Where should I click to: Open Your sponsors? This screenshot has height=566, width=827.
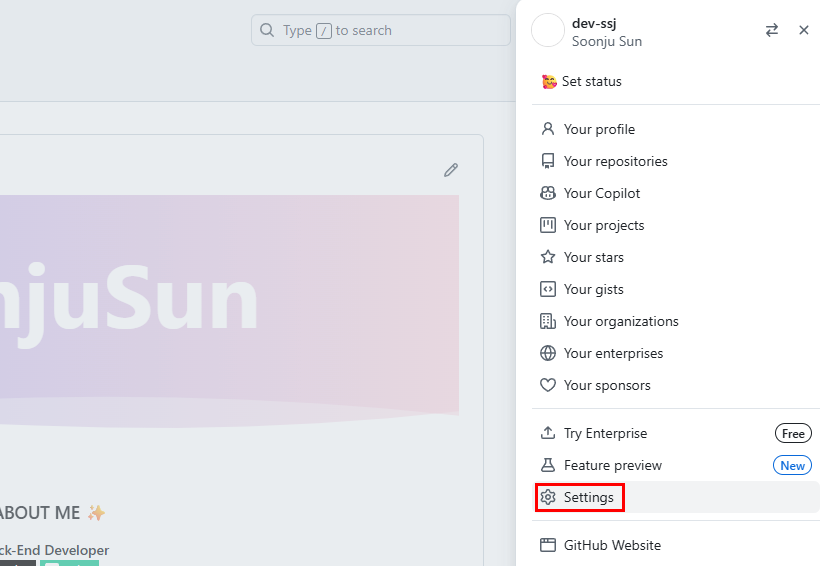(676, 386)
